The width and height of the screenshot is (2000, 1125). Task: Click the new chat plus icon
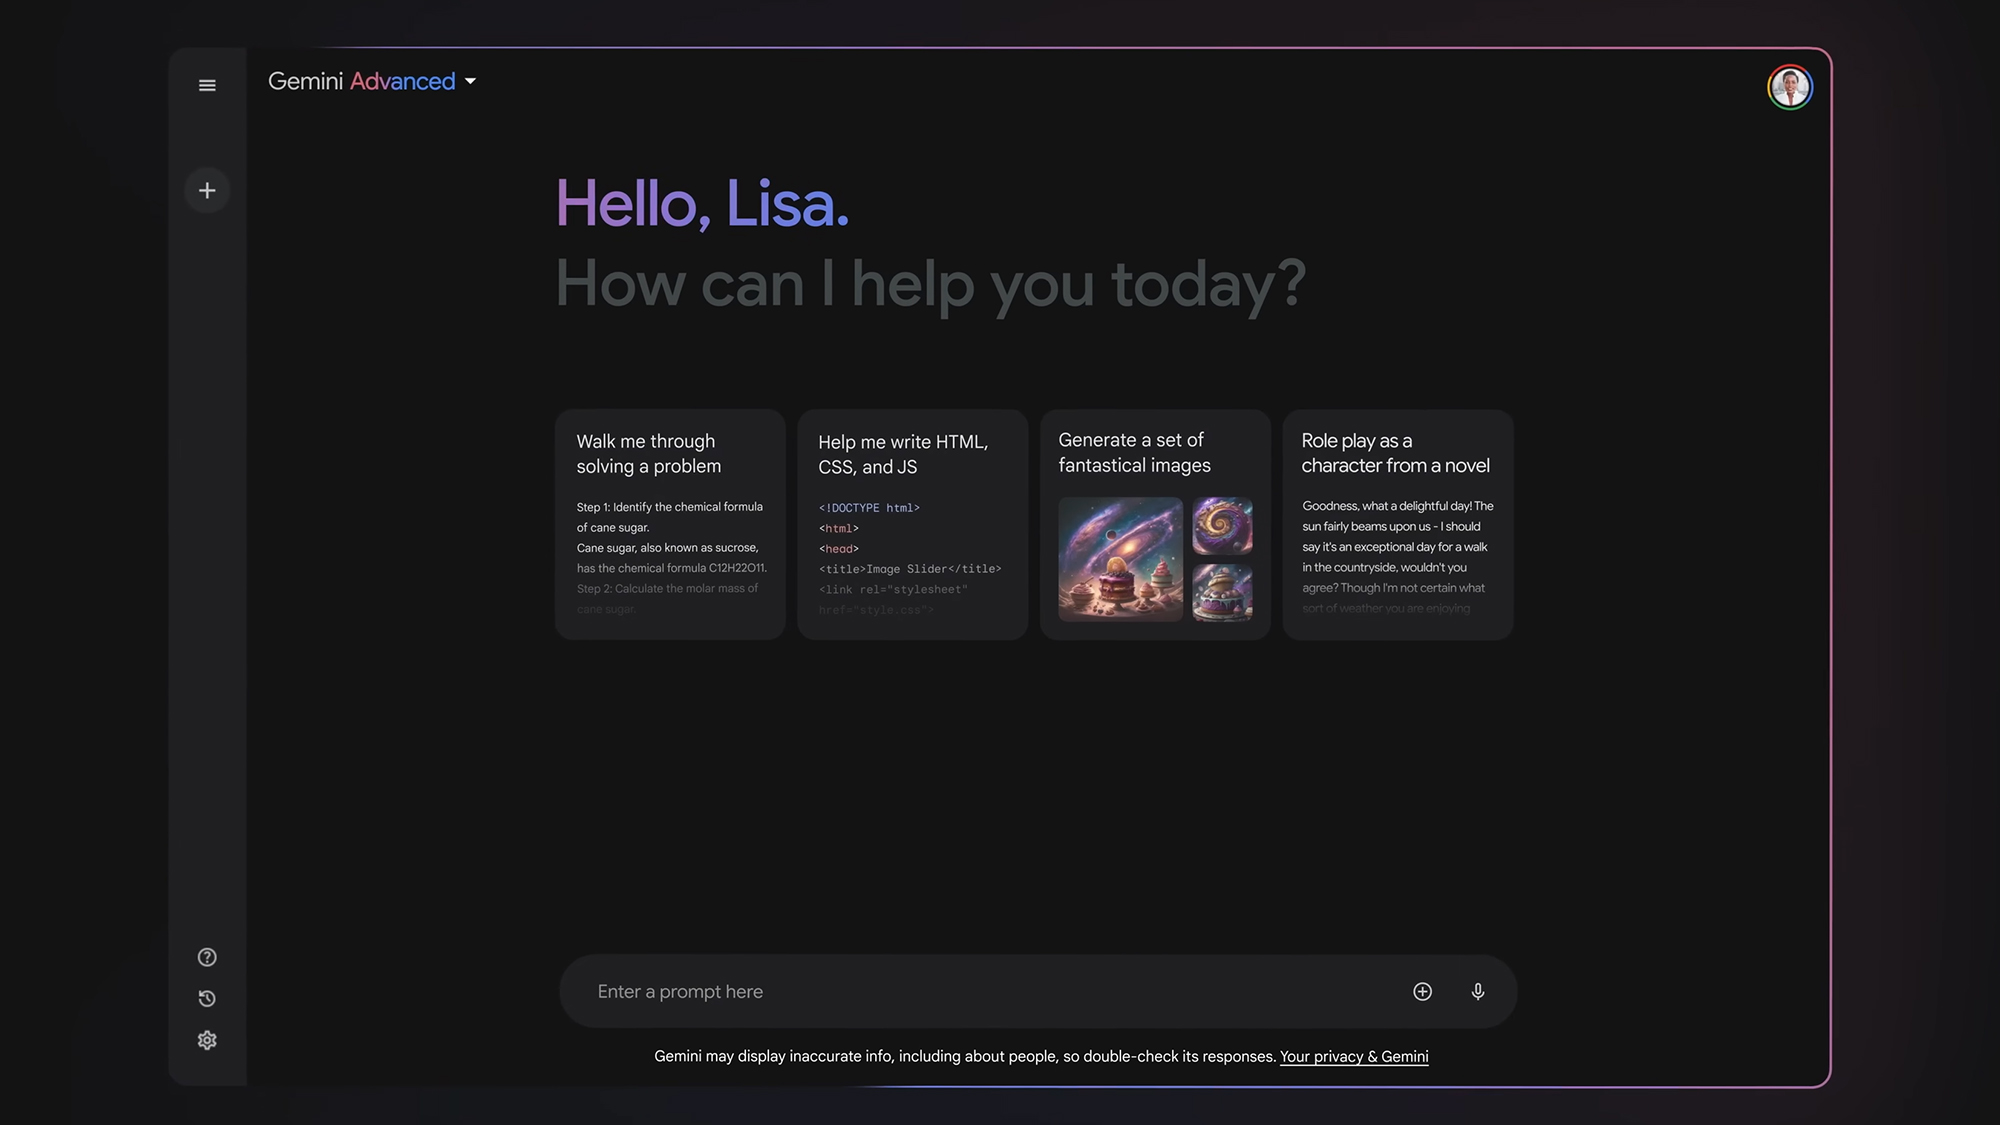pyautogui.click(x=207, y=191)
